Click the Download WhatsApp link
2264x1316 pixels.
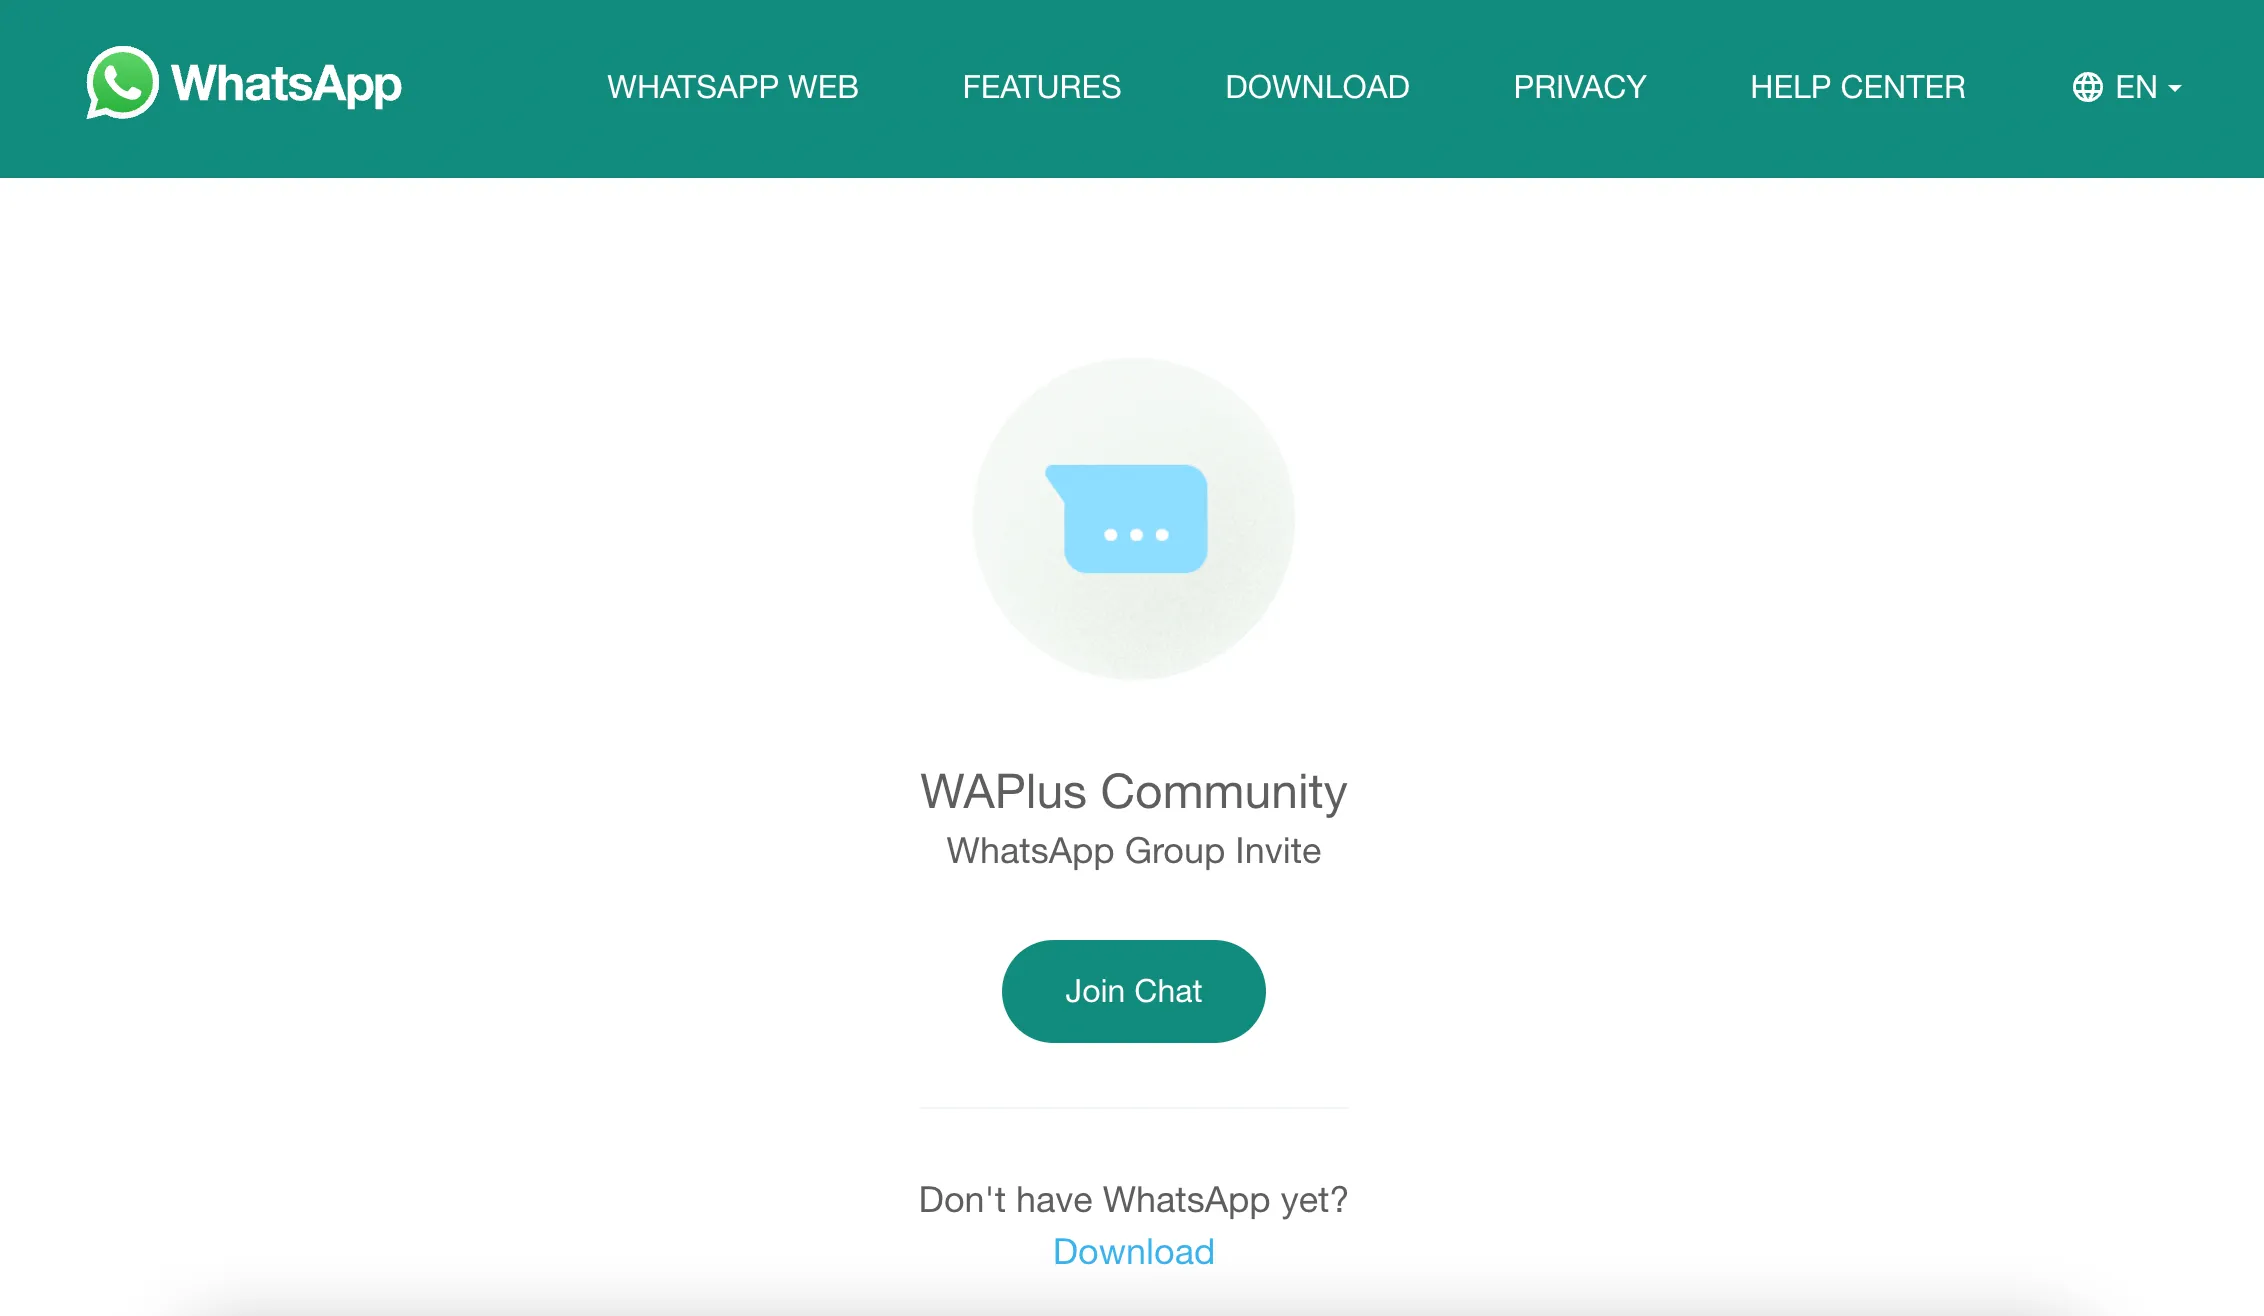click(x=1133, y=1249)
